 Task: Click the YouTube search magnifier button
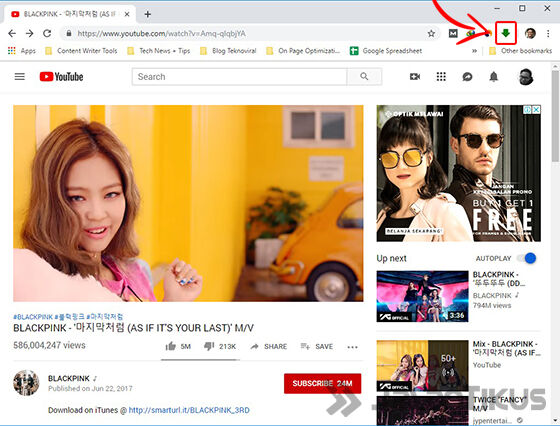[364, 76]
